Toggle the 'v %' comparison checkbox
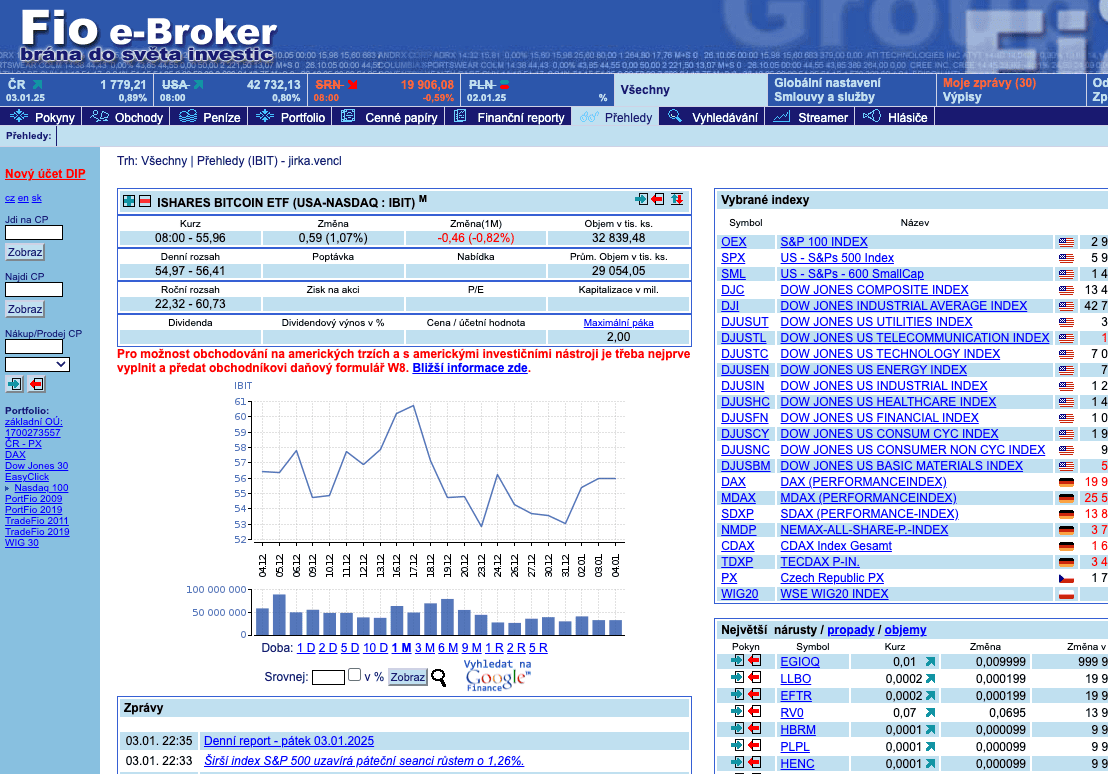This screenshot has height=774, width=1108. click(354, 676)
